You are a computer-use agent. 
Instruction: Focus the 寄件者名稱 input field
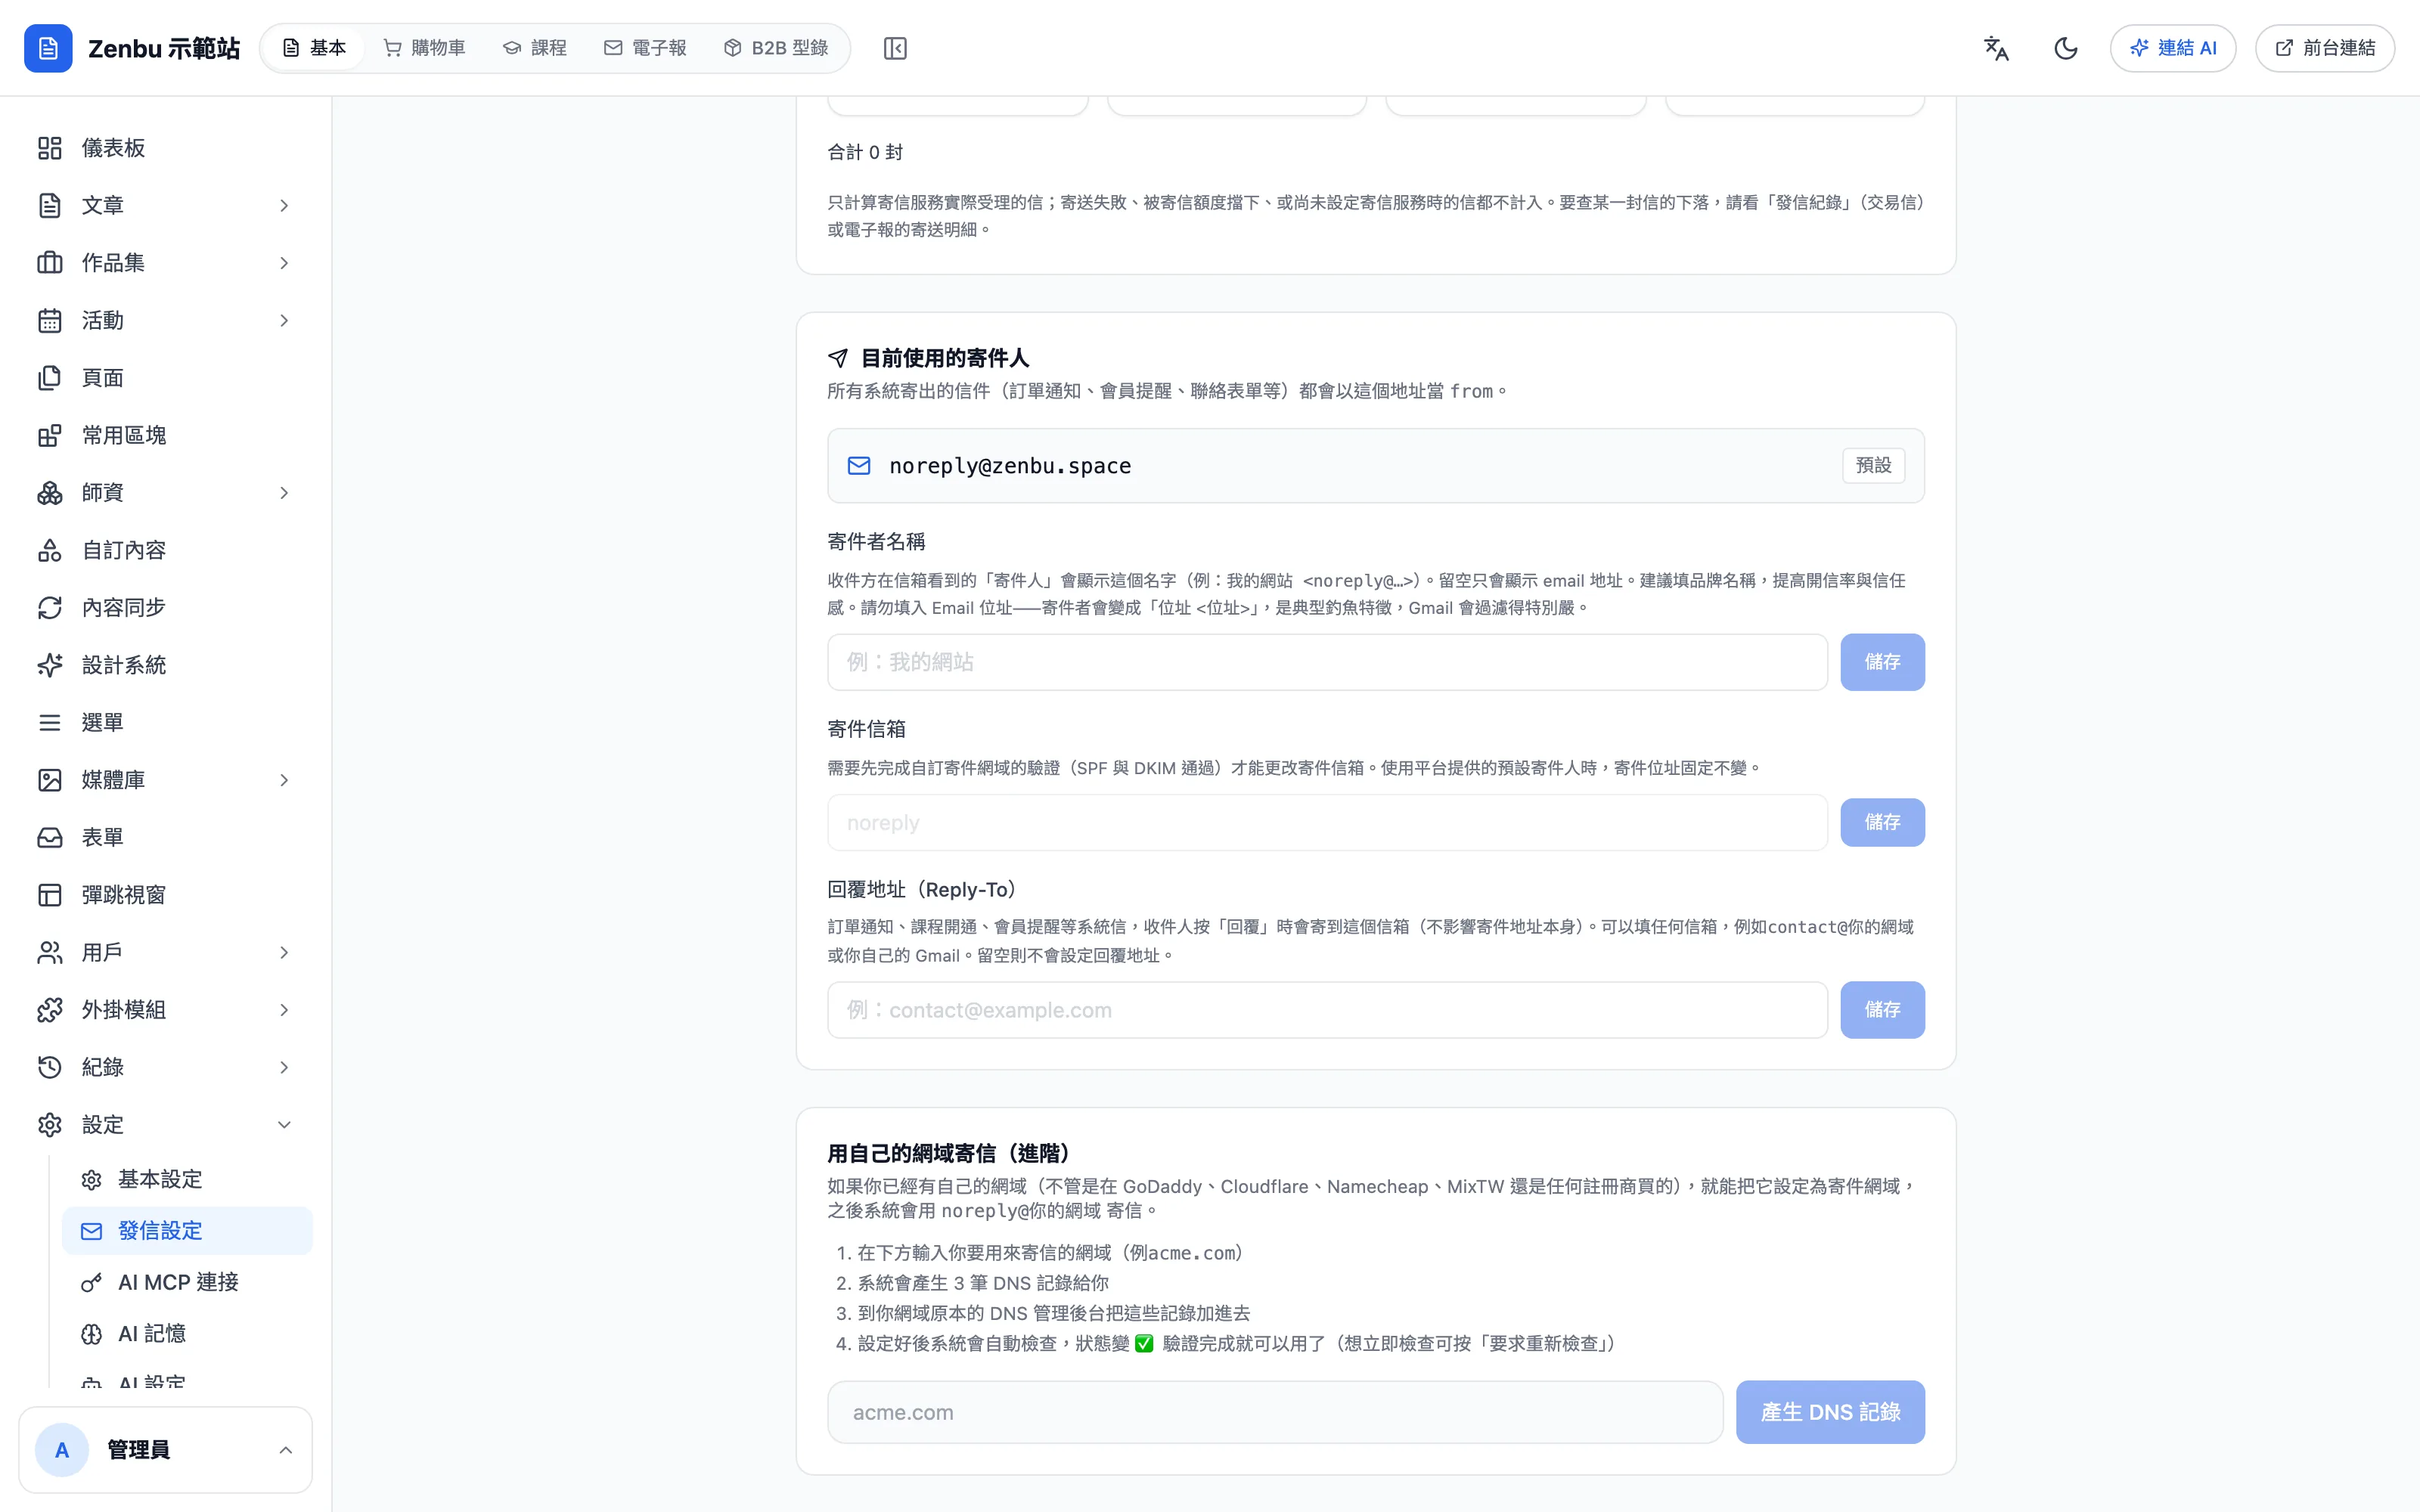[x=1327, y=662]
